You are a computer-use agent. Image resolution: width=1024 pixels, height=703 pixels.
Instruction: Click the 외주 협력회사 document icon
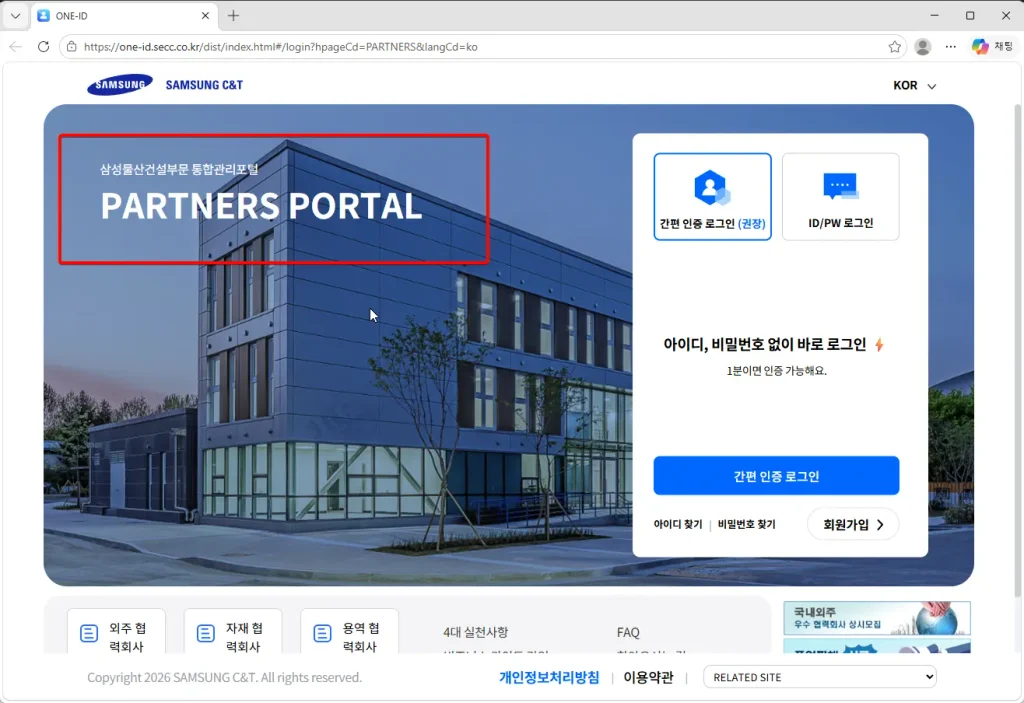pos(89,633)
